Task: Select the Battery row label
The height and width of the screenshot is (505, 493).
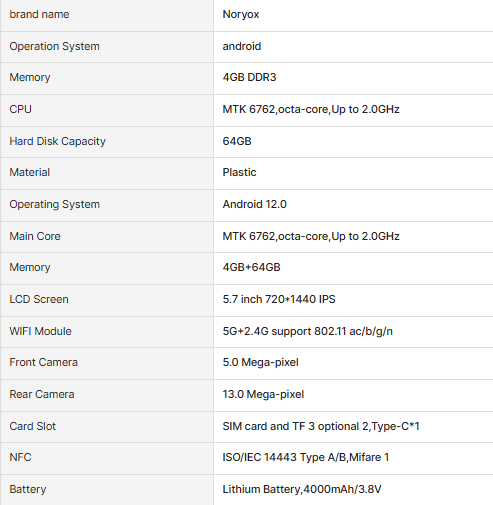Action: (28, 489)
